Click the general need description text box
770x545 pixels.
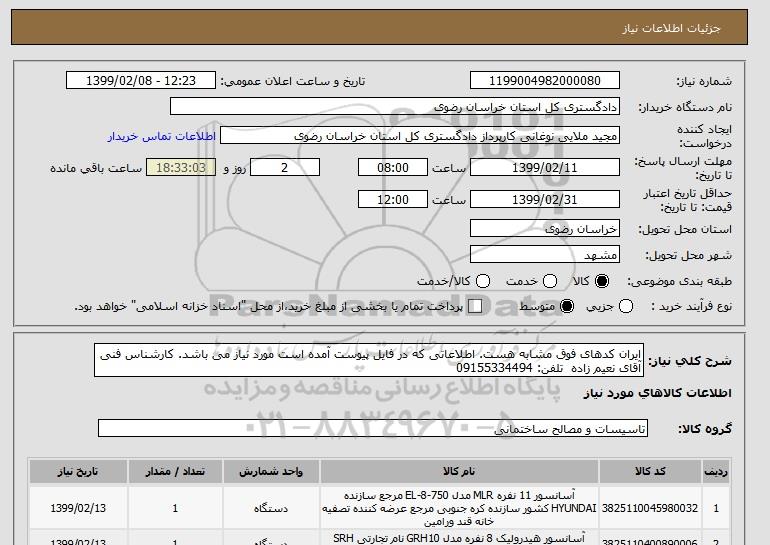point(369,360)
